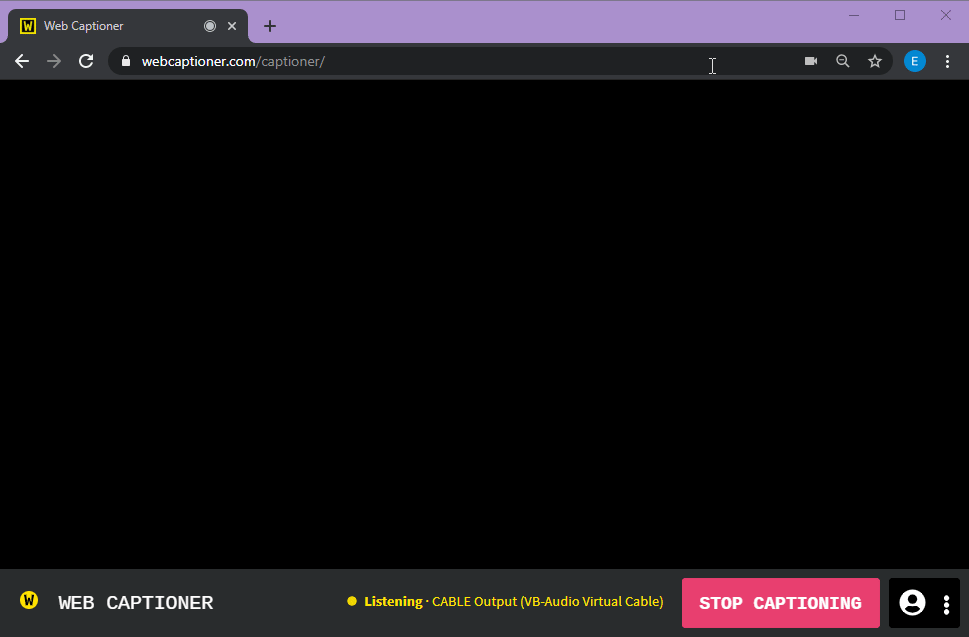Viewport: 969px width, 637px height.
Task: Click the Stop Captioning button
Action: pyautogui.click(x=780, y=603)
